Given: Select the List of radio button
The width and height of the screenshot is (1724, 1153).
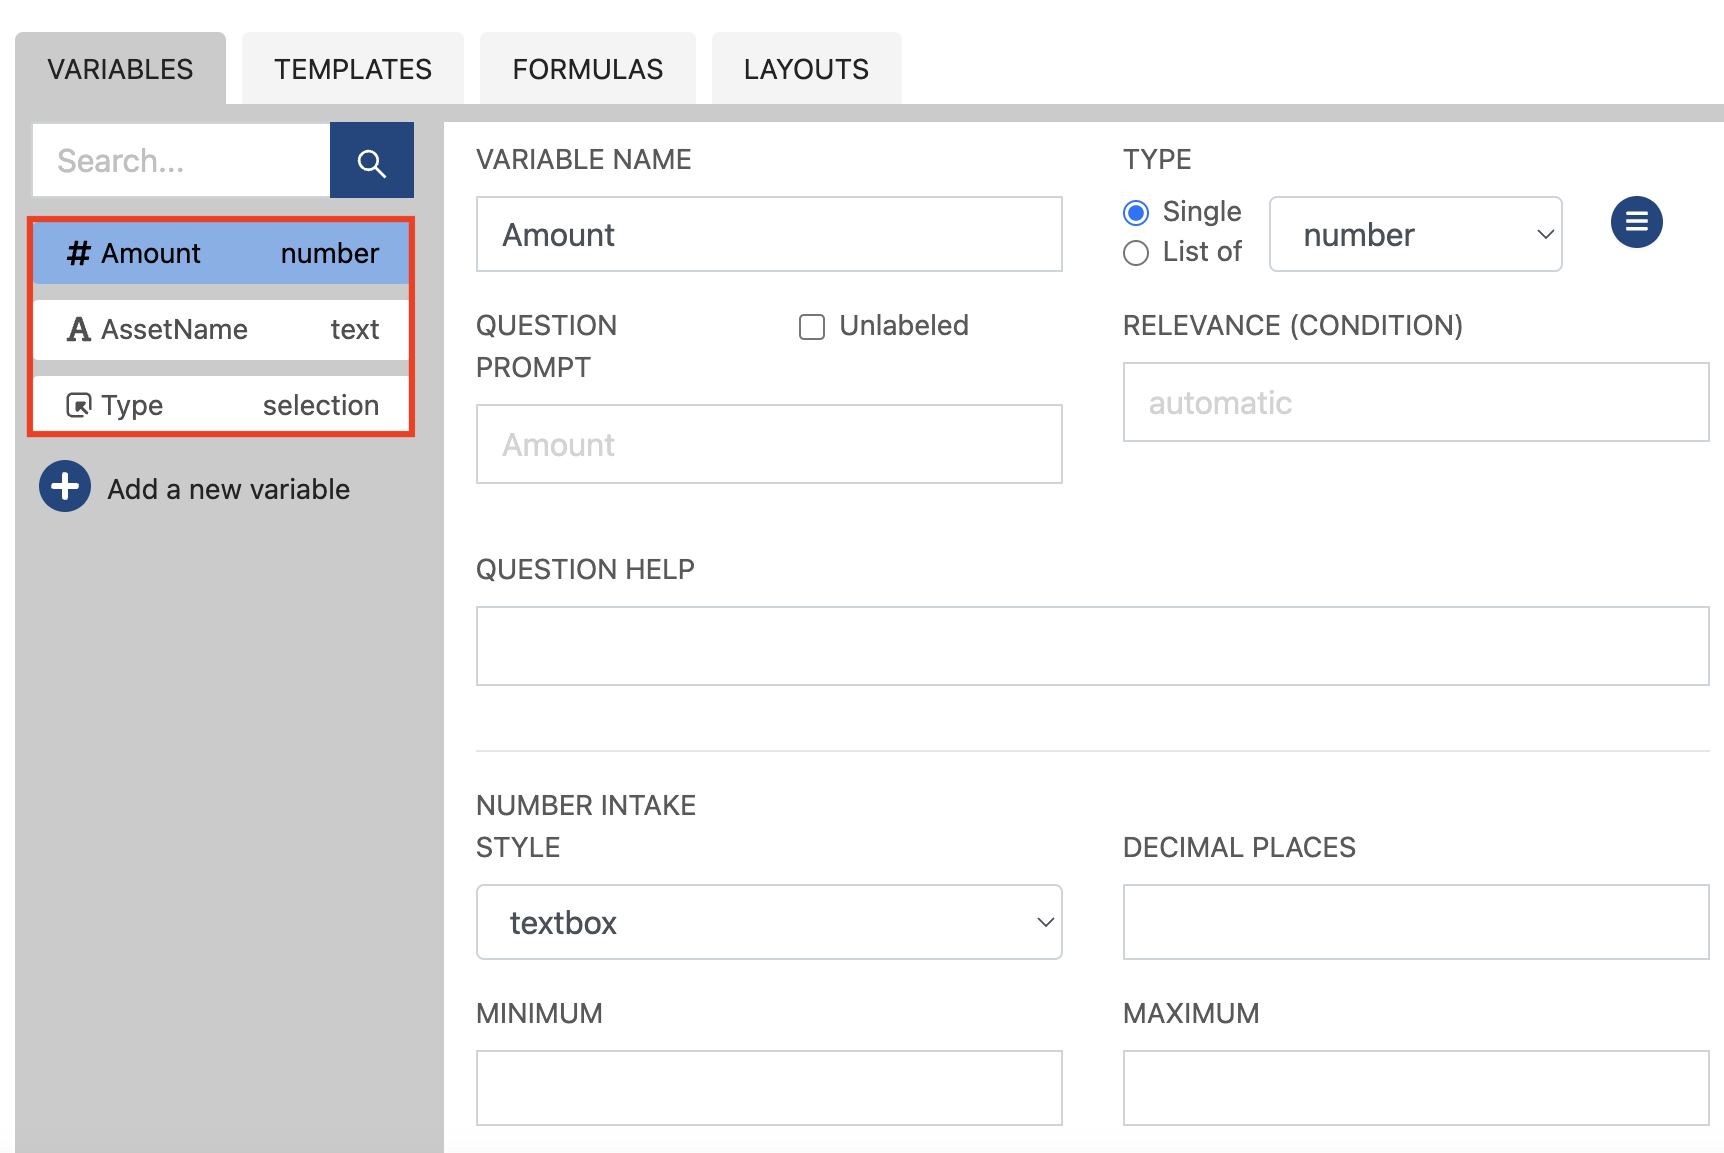Looking at the screenshot, I should (x=1136, y=253).
